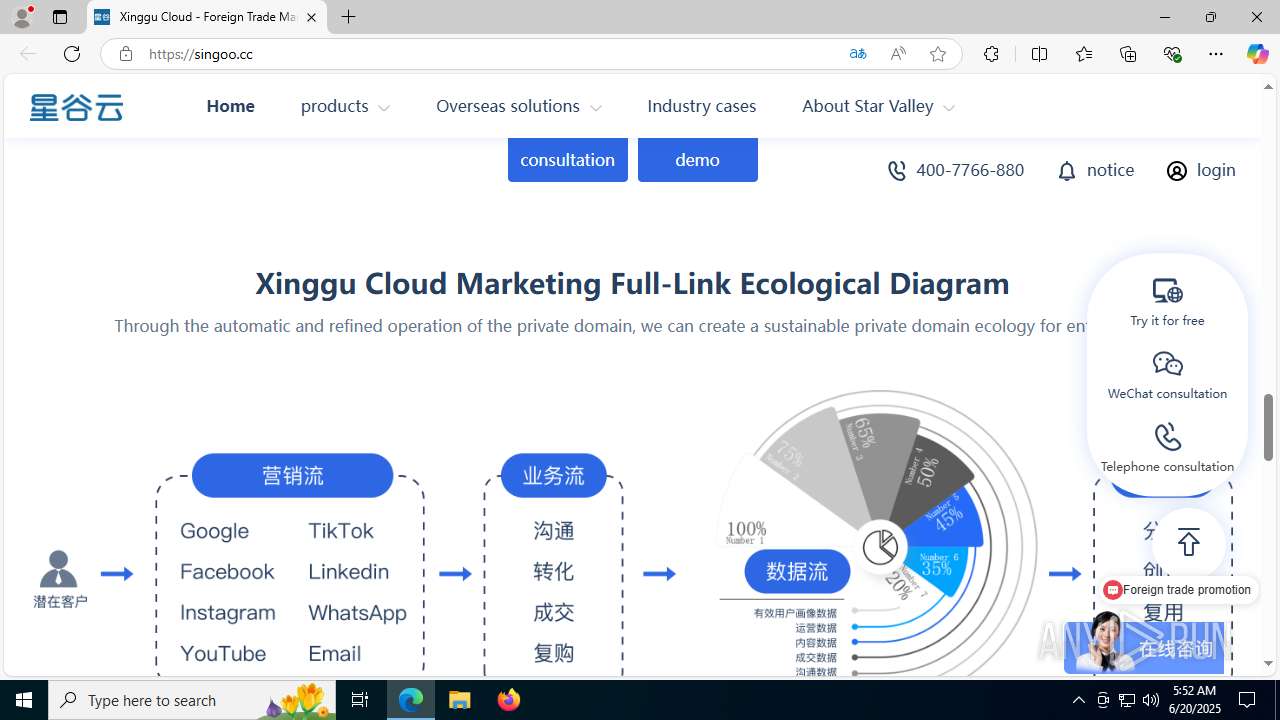Screen dimensions: 1280x720
Task: Click the page vertical scrollbar thumb
Action: pos(1269,427)
